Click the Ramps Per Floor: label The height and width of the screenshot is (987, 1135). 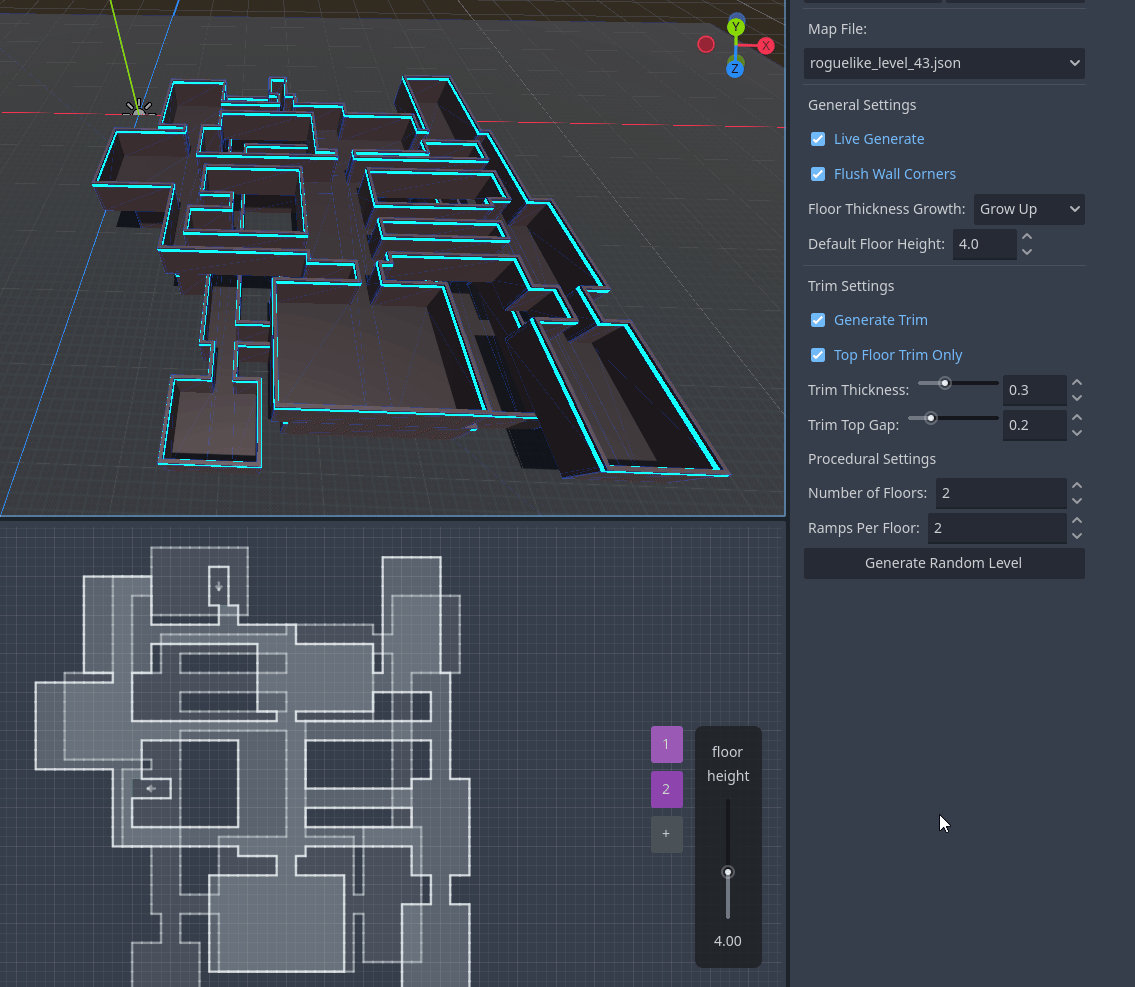coord(864,528)
